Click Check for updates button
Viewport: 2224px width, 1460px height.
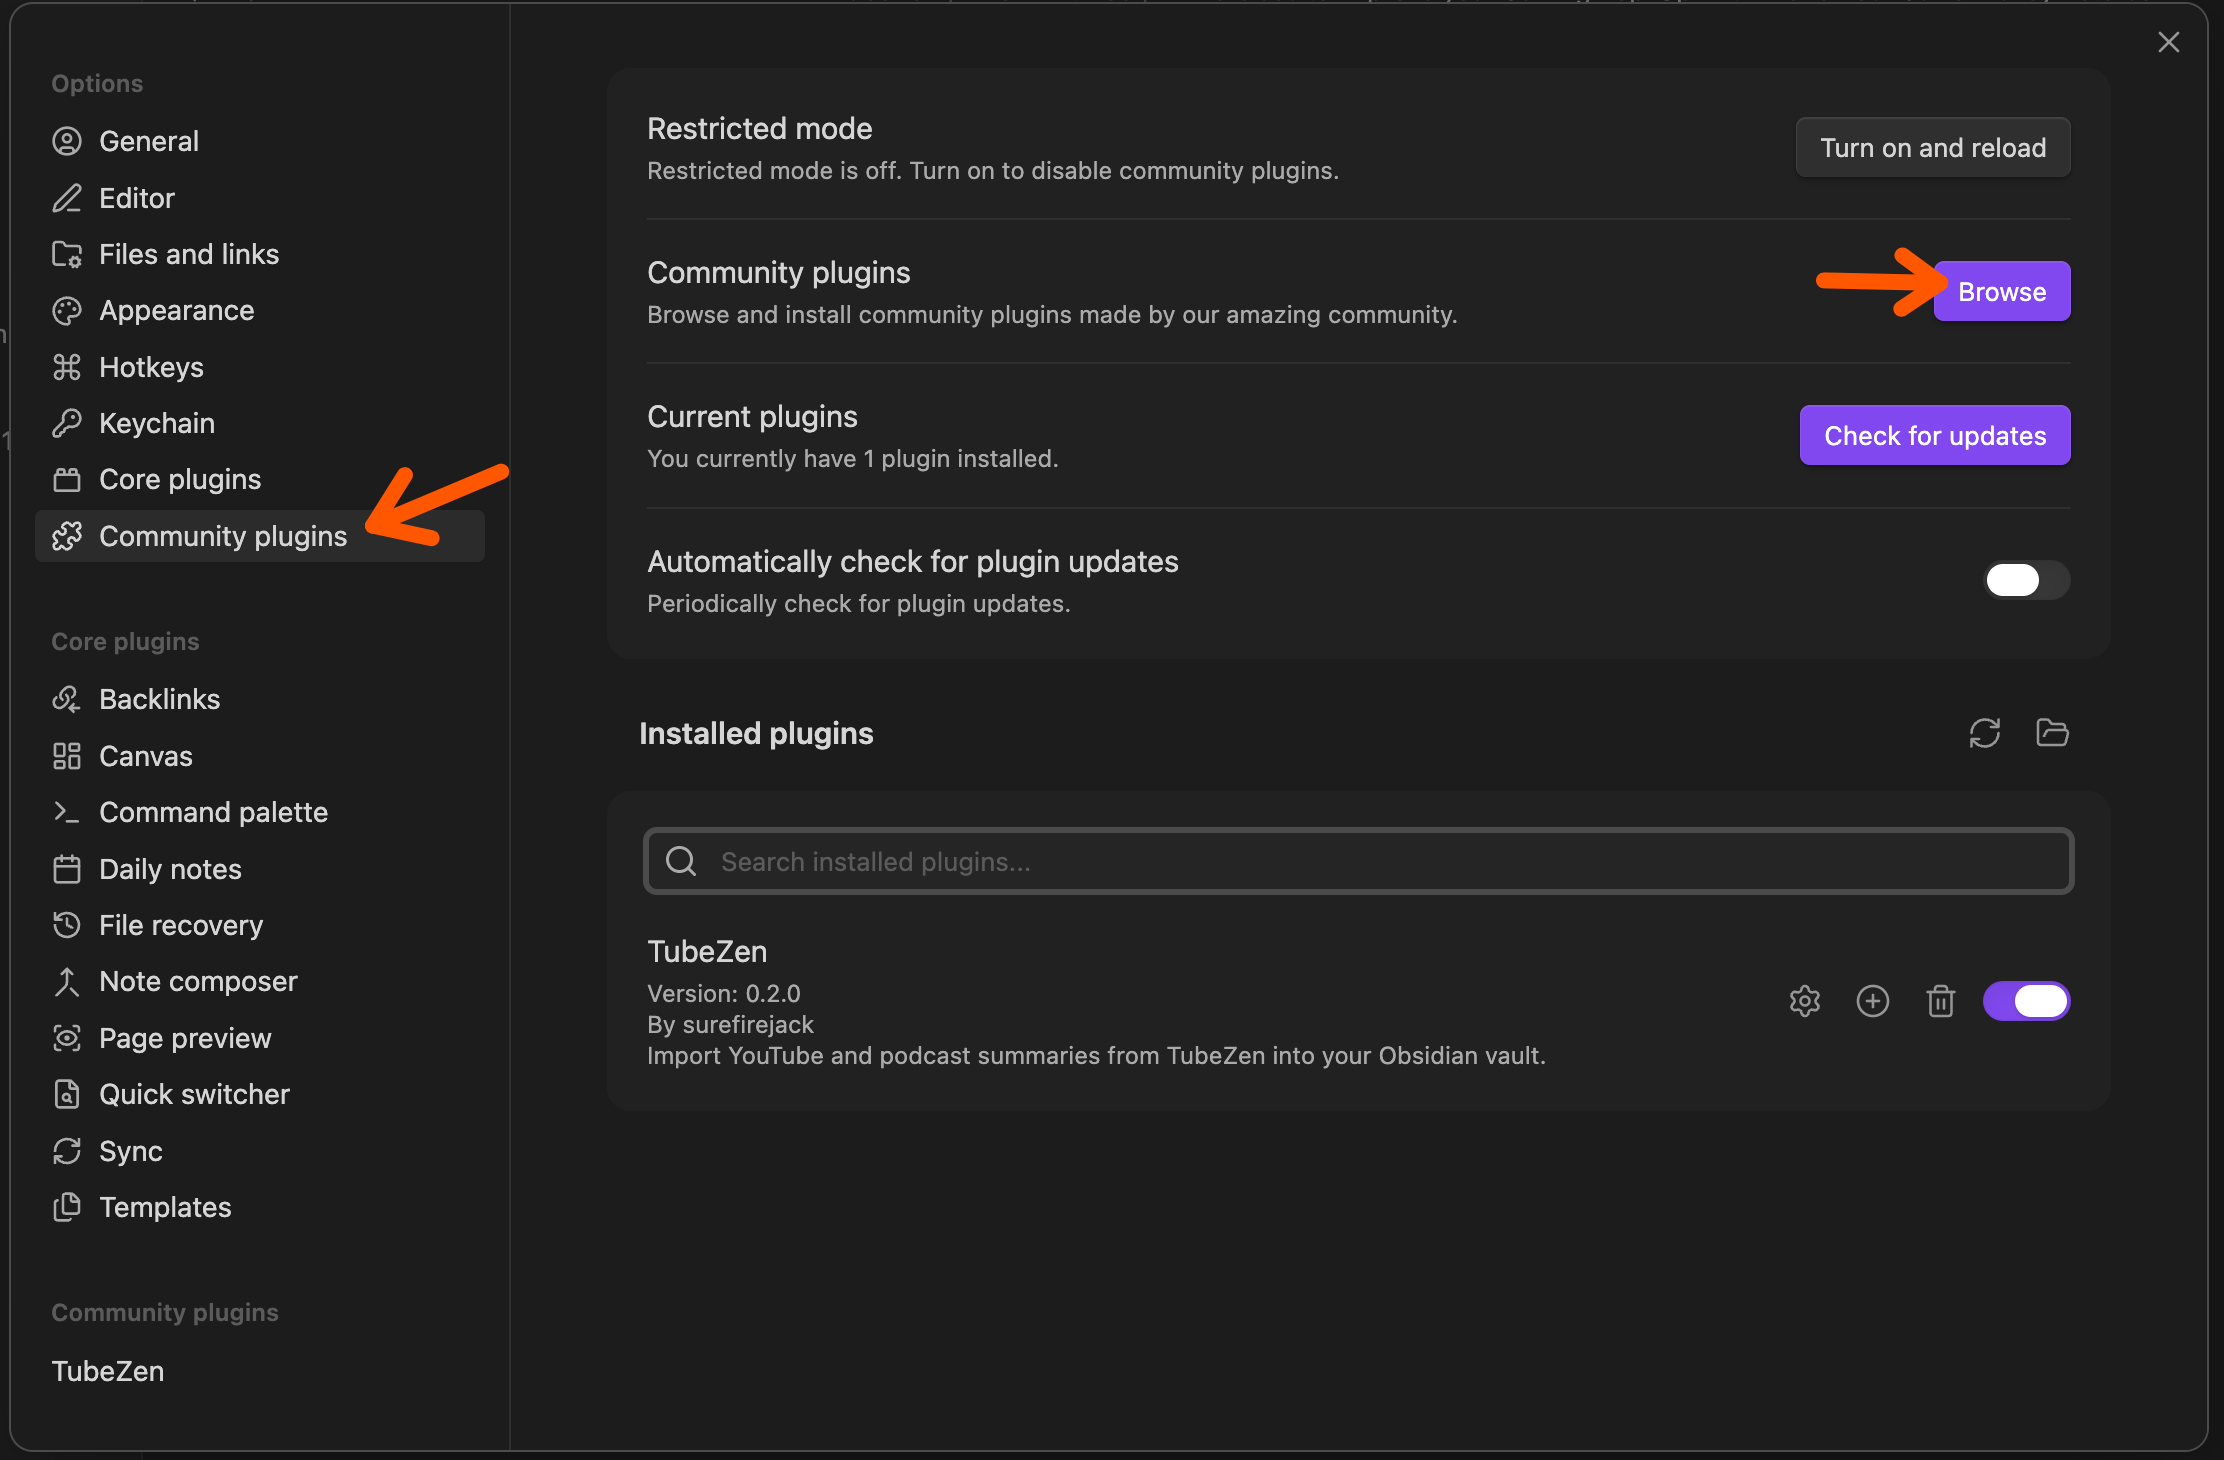pyautogui.click(x=1934, y=435)
